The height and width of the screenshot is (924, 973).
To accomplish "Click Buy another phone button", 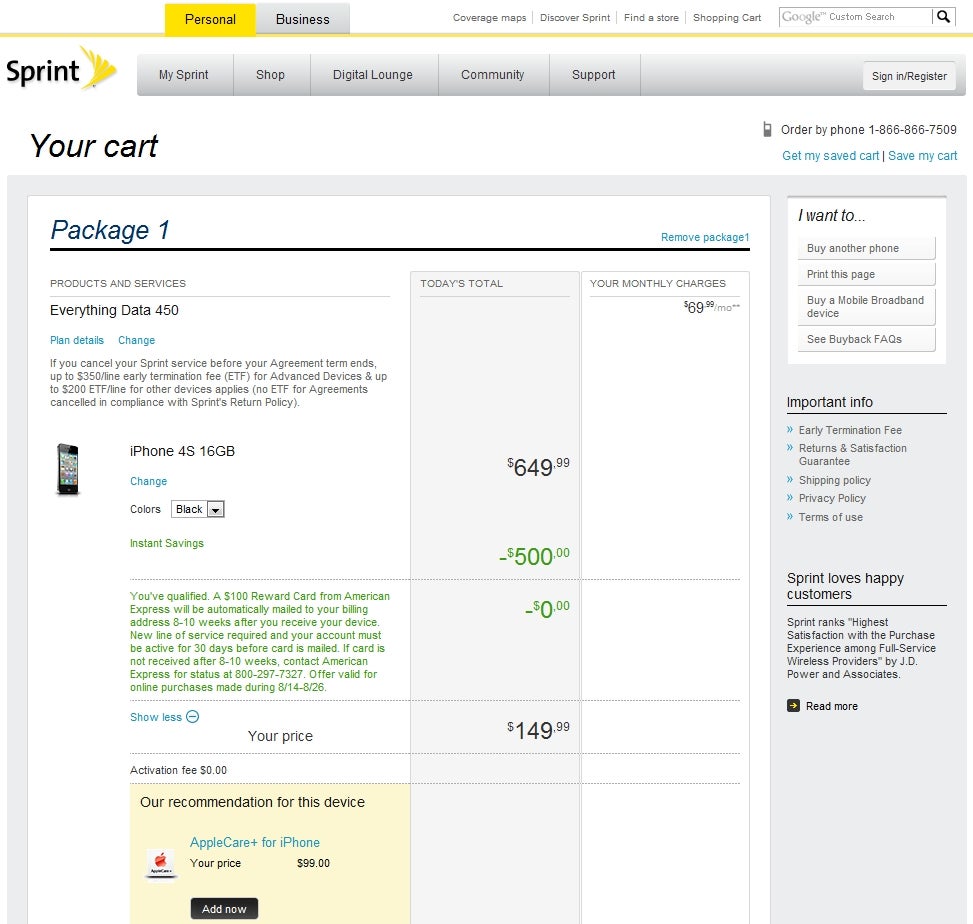I will (866, 248).
